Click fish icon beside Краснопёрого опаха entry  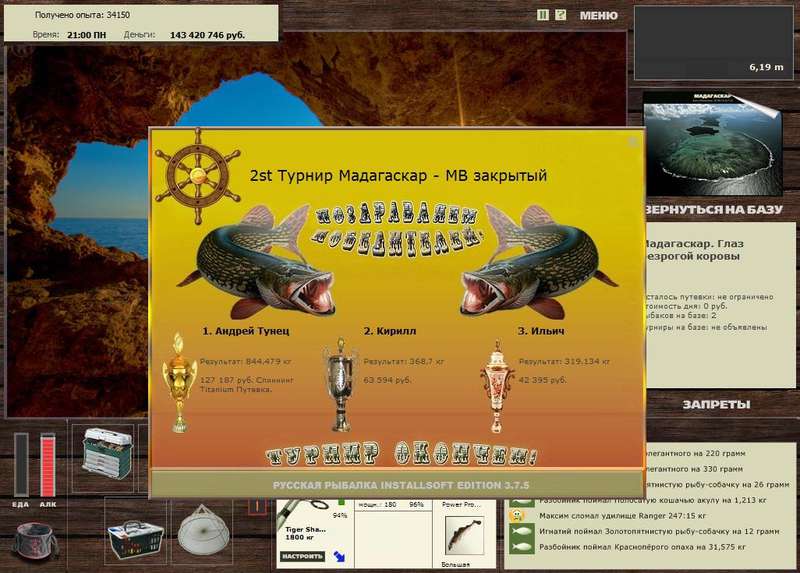521,547
